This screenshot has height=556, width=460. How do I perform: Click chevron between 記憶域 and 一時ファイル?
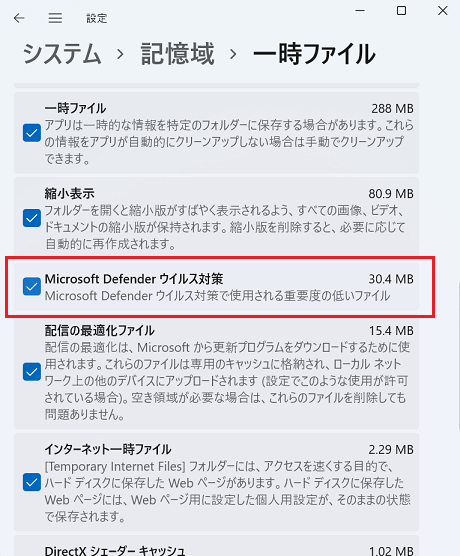pyautogui.click(x=233, y=54)
